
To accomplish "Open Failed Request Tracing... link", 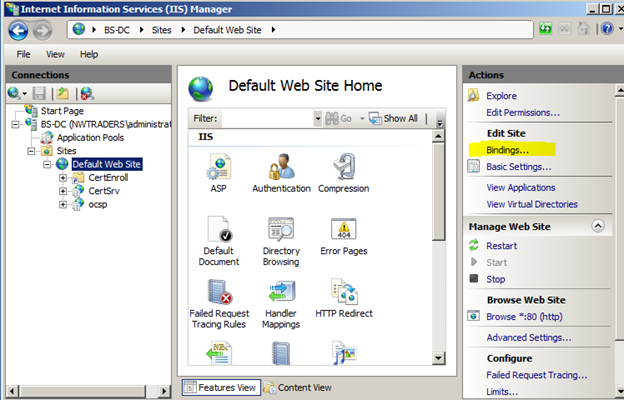I will 536,375.
